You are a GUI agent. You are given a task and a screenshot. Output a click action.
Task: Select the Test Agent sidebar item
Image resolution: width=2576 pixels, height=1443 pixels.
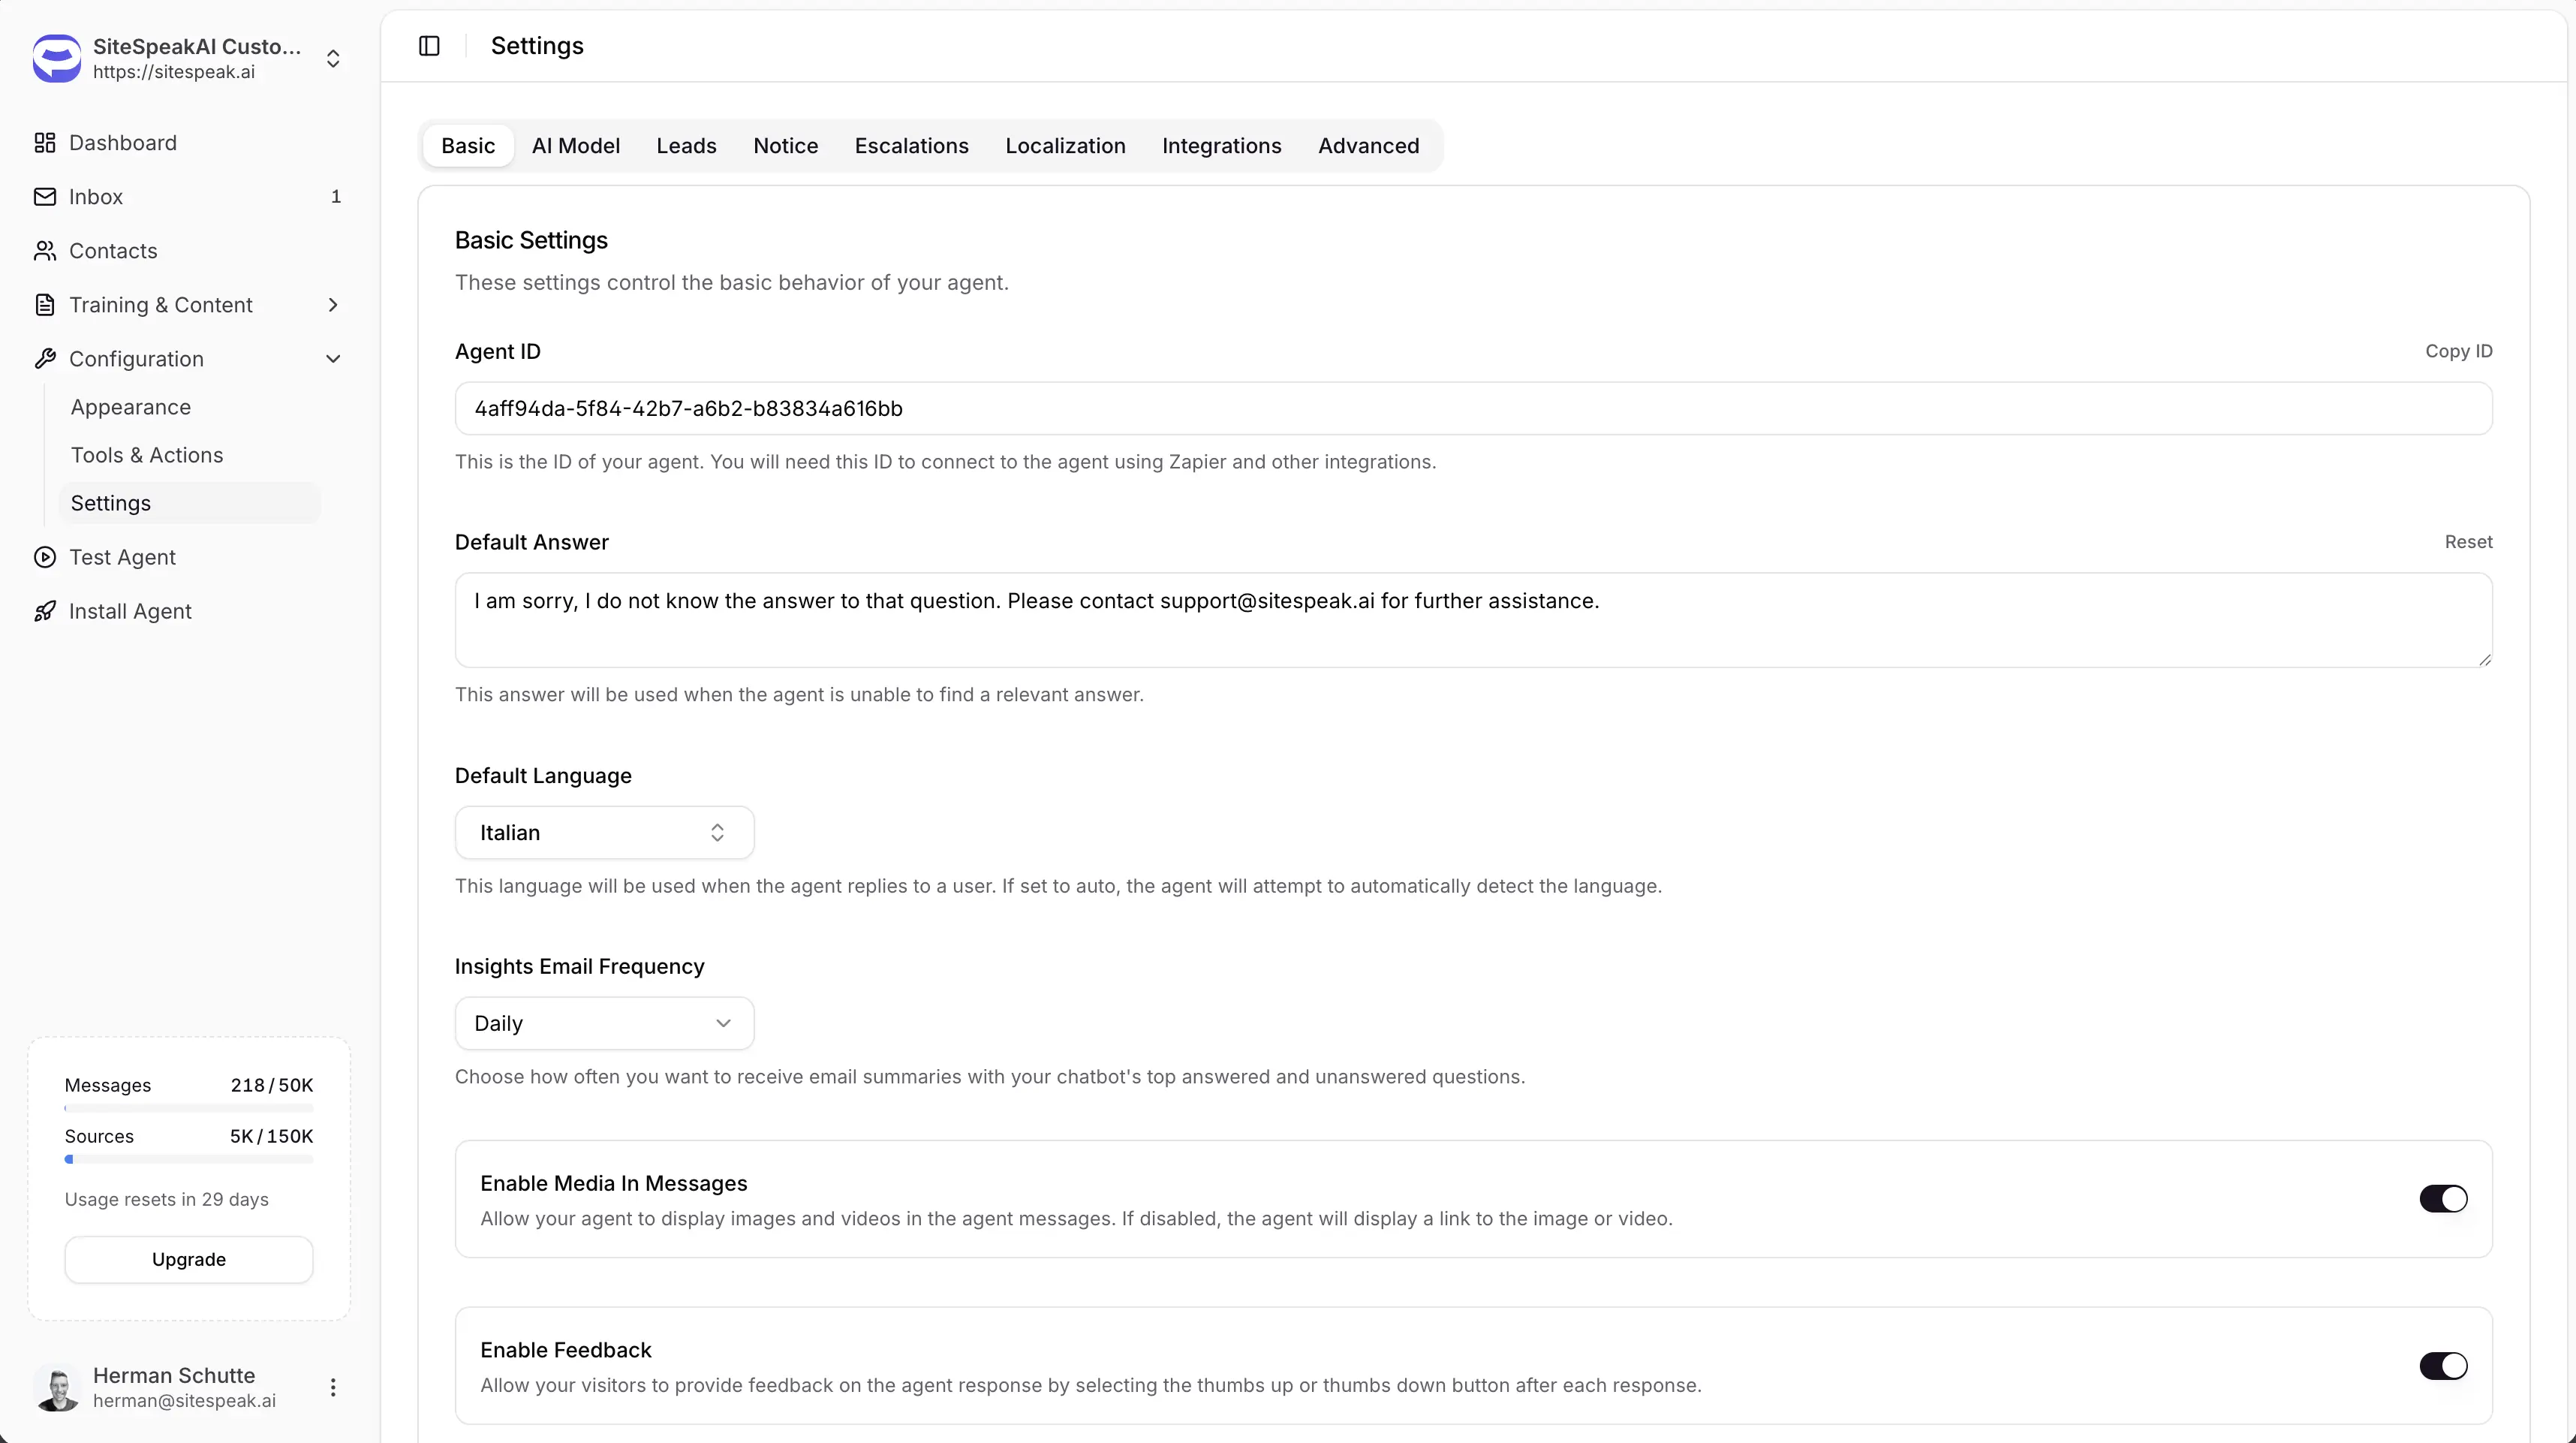point(122,557)
